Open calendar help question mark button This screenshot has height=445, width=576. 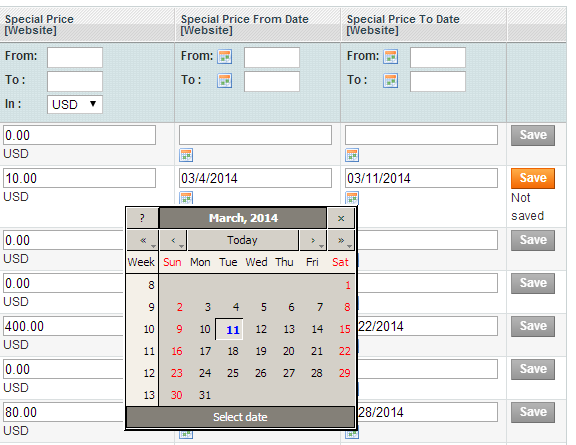click(143, 218)
